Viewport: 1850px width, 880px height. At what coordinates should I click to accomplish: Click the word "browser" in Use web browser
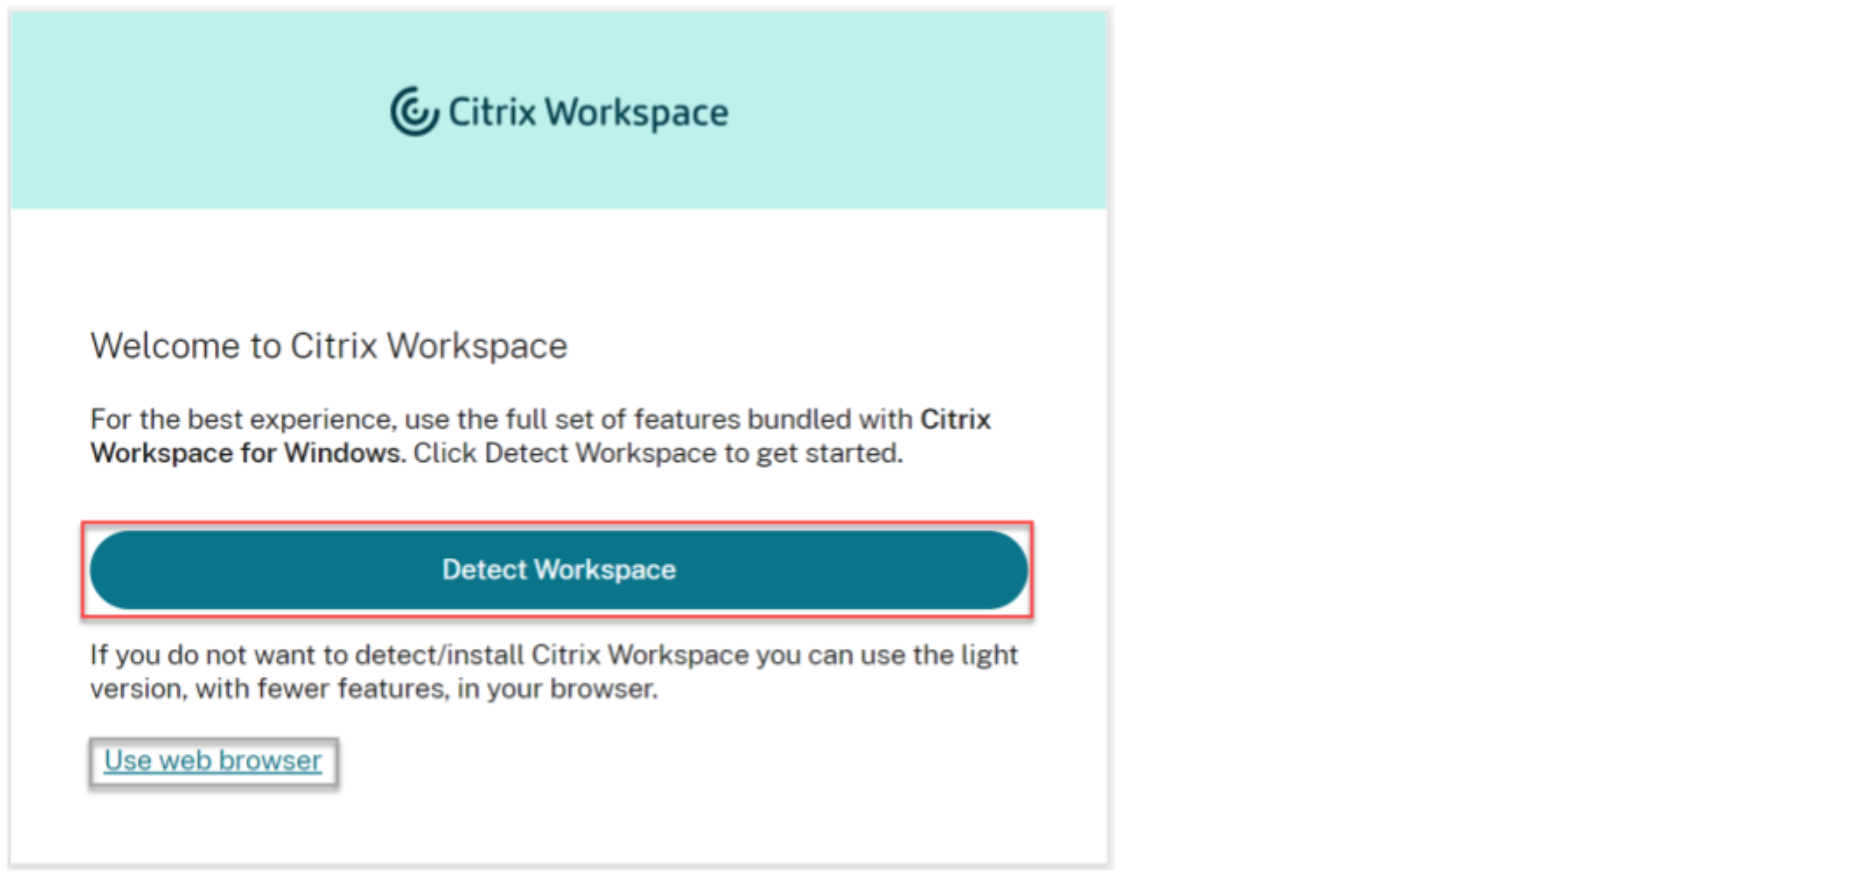pyautogui.click(x=270, y=761)
